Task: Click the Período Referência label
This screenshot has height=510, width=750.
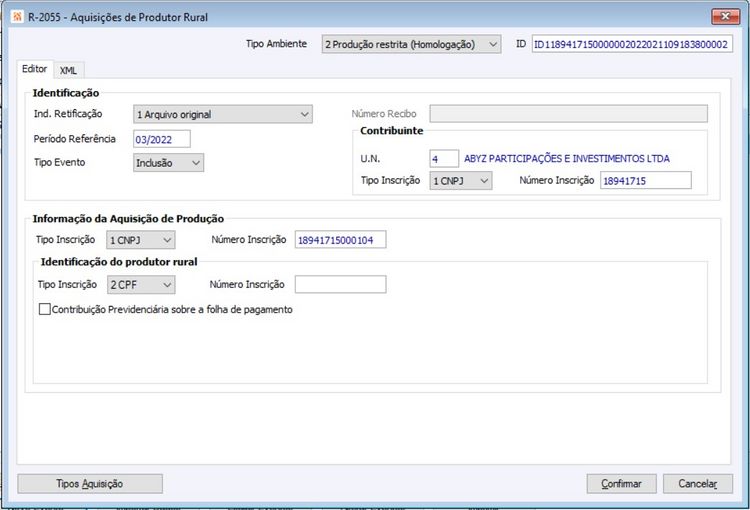Action: tap(75, 139)
